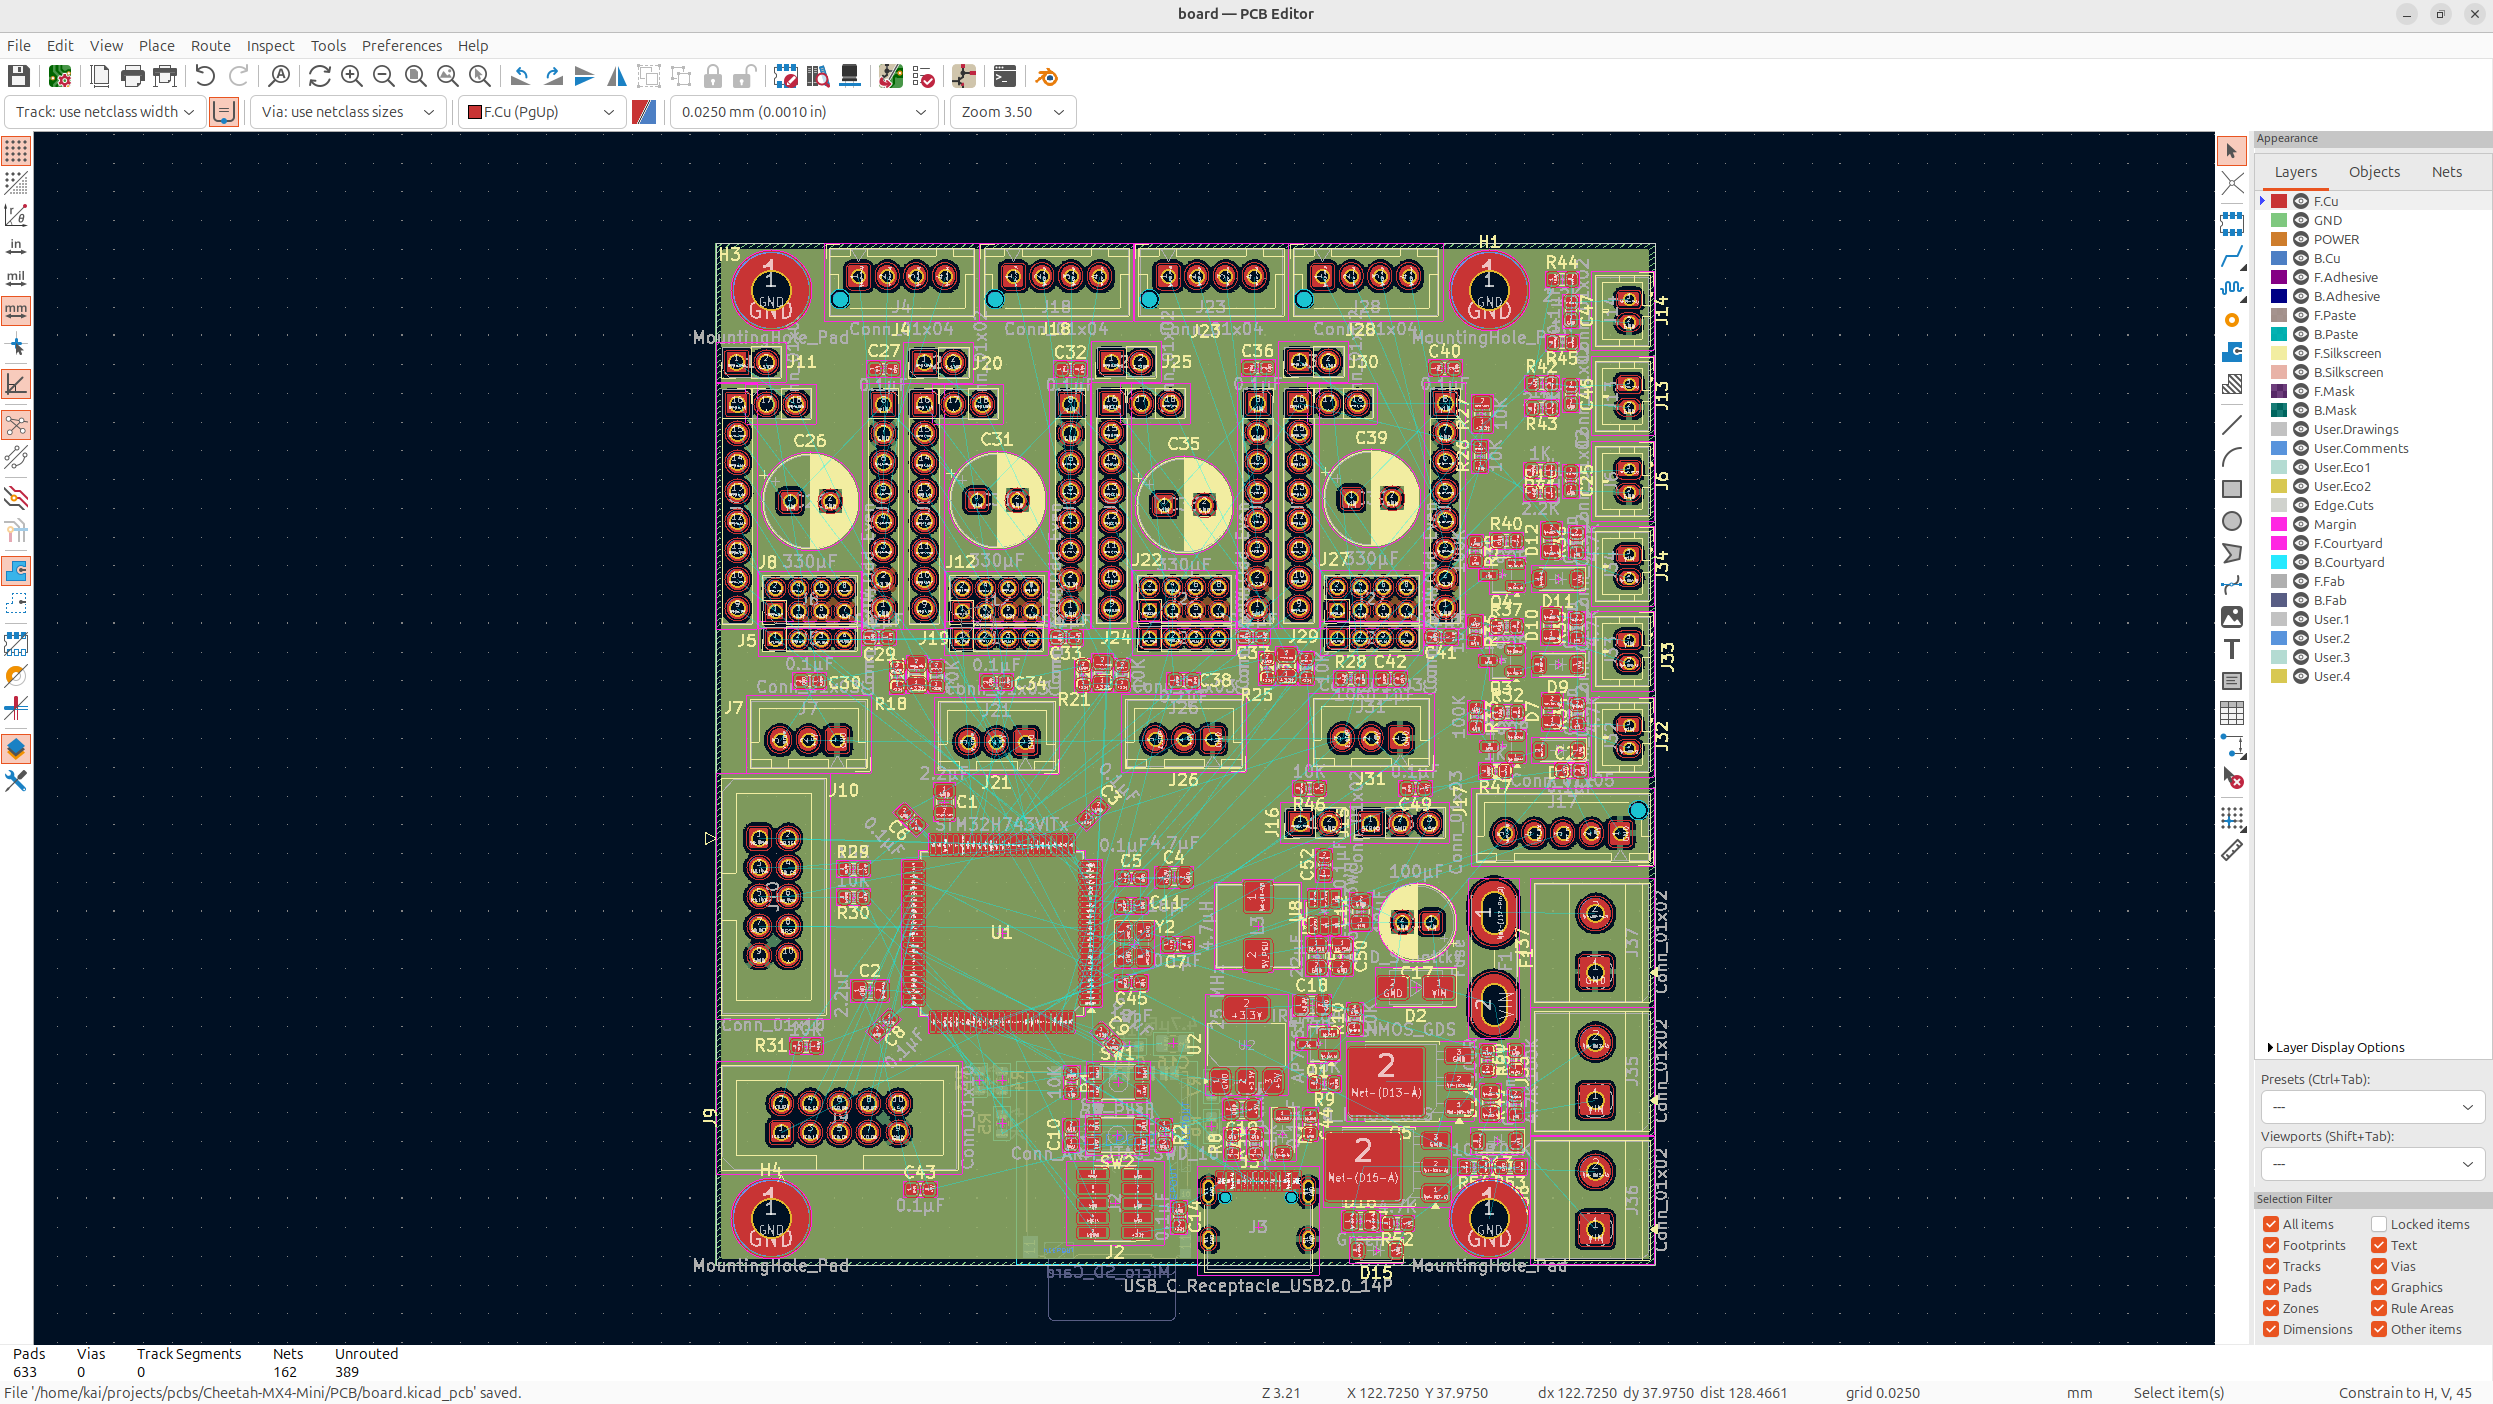Select the Route tracks tool
Image resolution: width=2493 pixels, height=1404 pixels.
tap(2232, 257)
